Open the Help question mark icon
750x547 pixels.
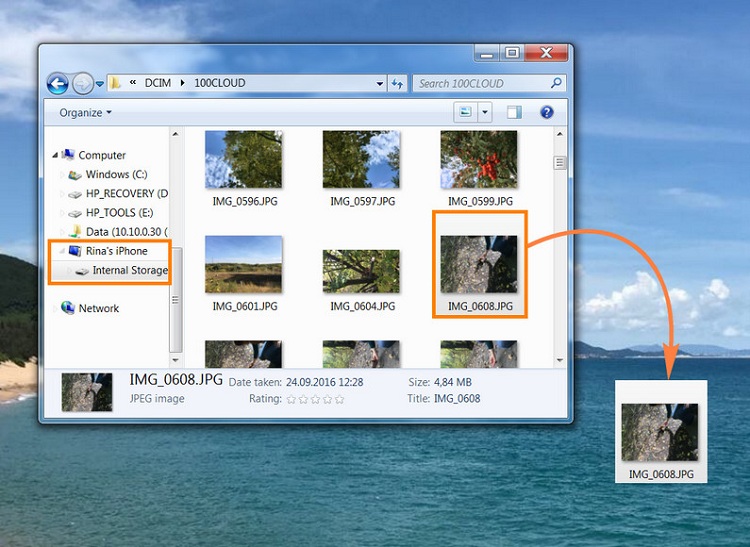click(547, 113)
